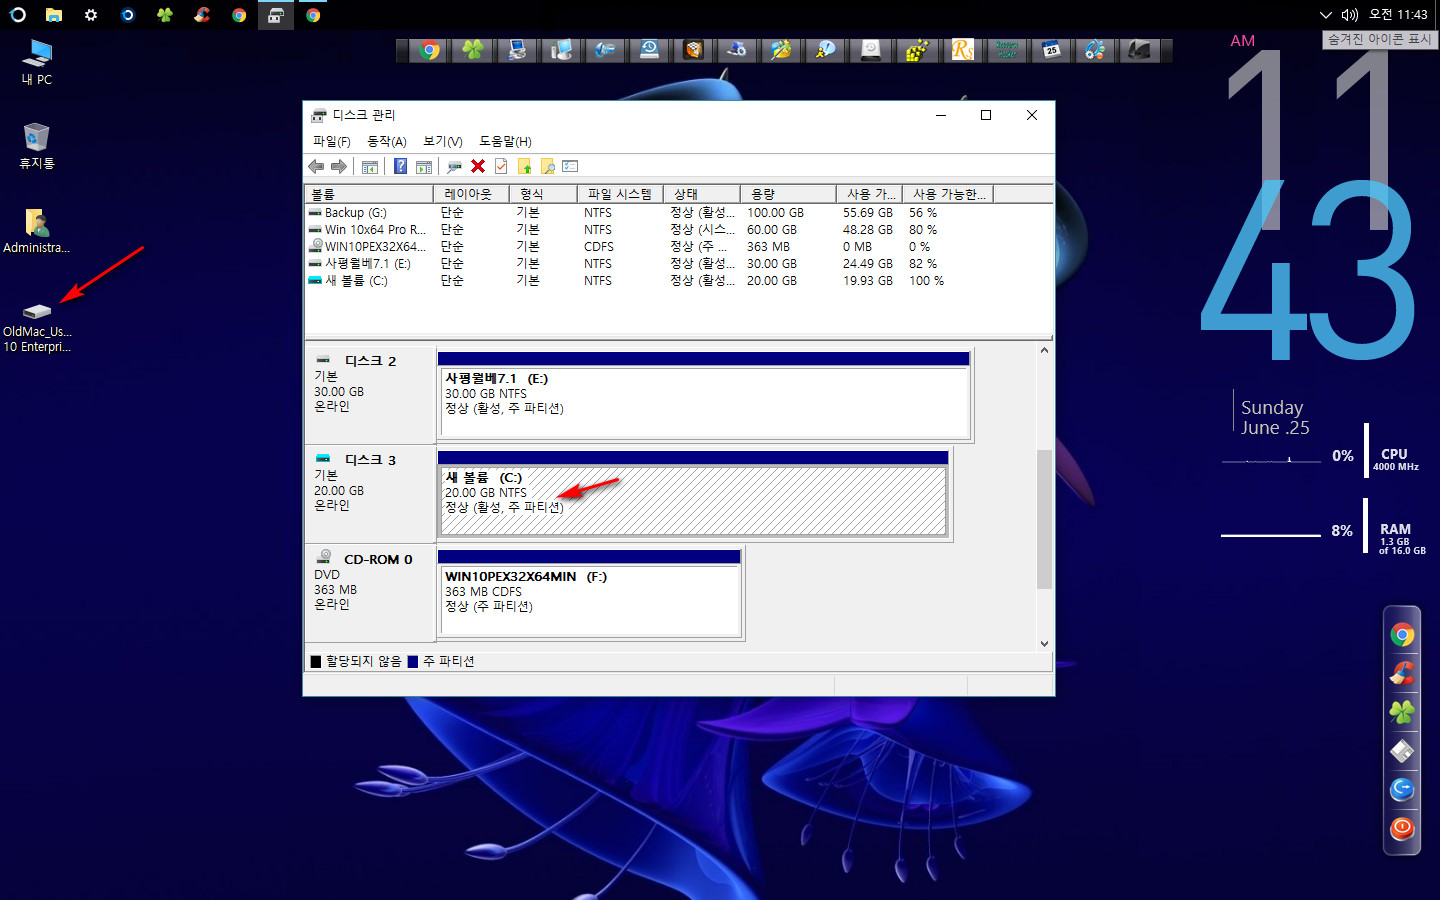Open the 휴지통 recycle bin icon
Viewport: 1440px width, 900px height.
[37, 146]
